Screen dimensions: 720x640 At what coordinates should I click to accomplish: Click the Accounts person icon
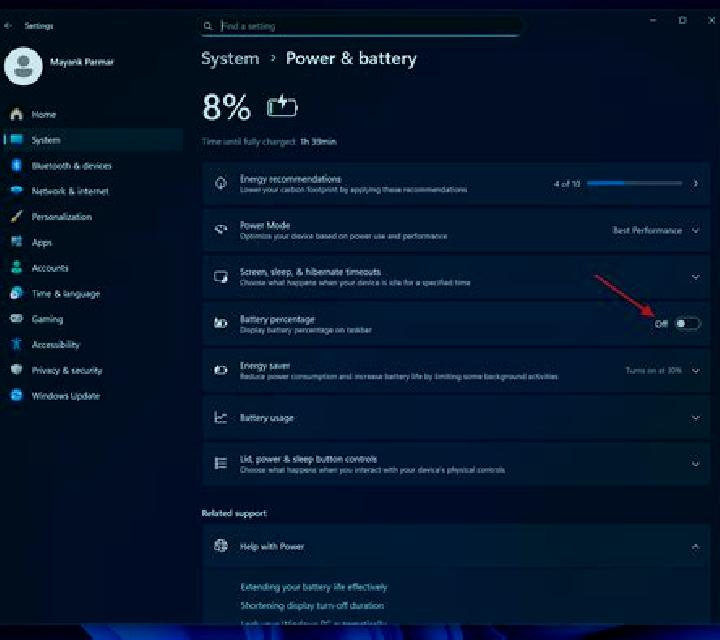pyautogui.click(x=17, y=267)
